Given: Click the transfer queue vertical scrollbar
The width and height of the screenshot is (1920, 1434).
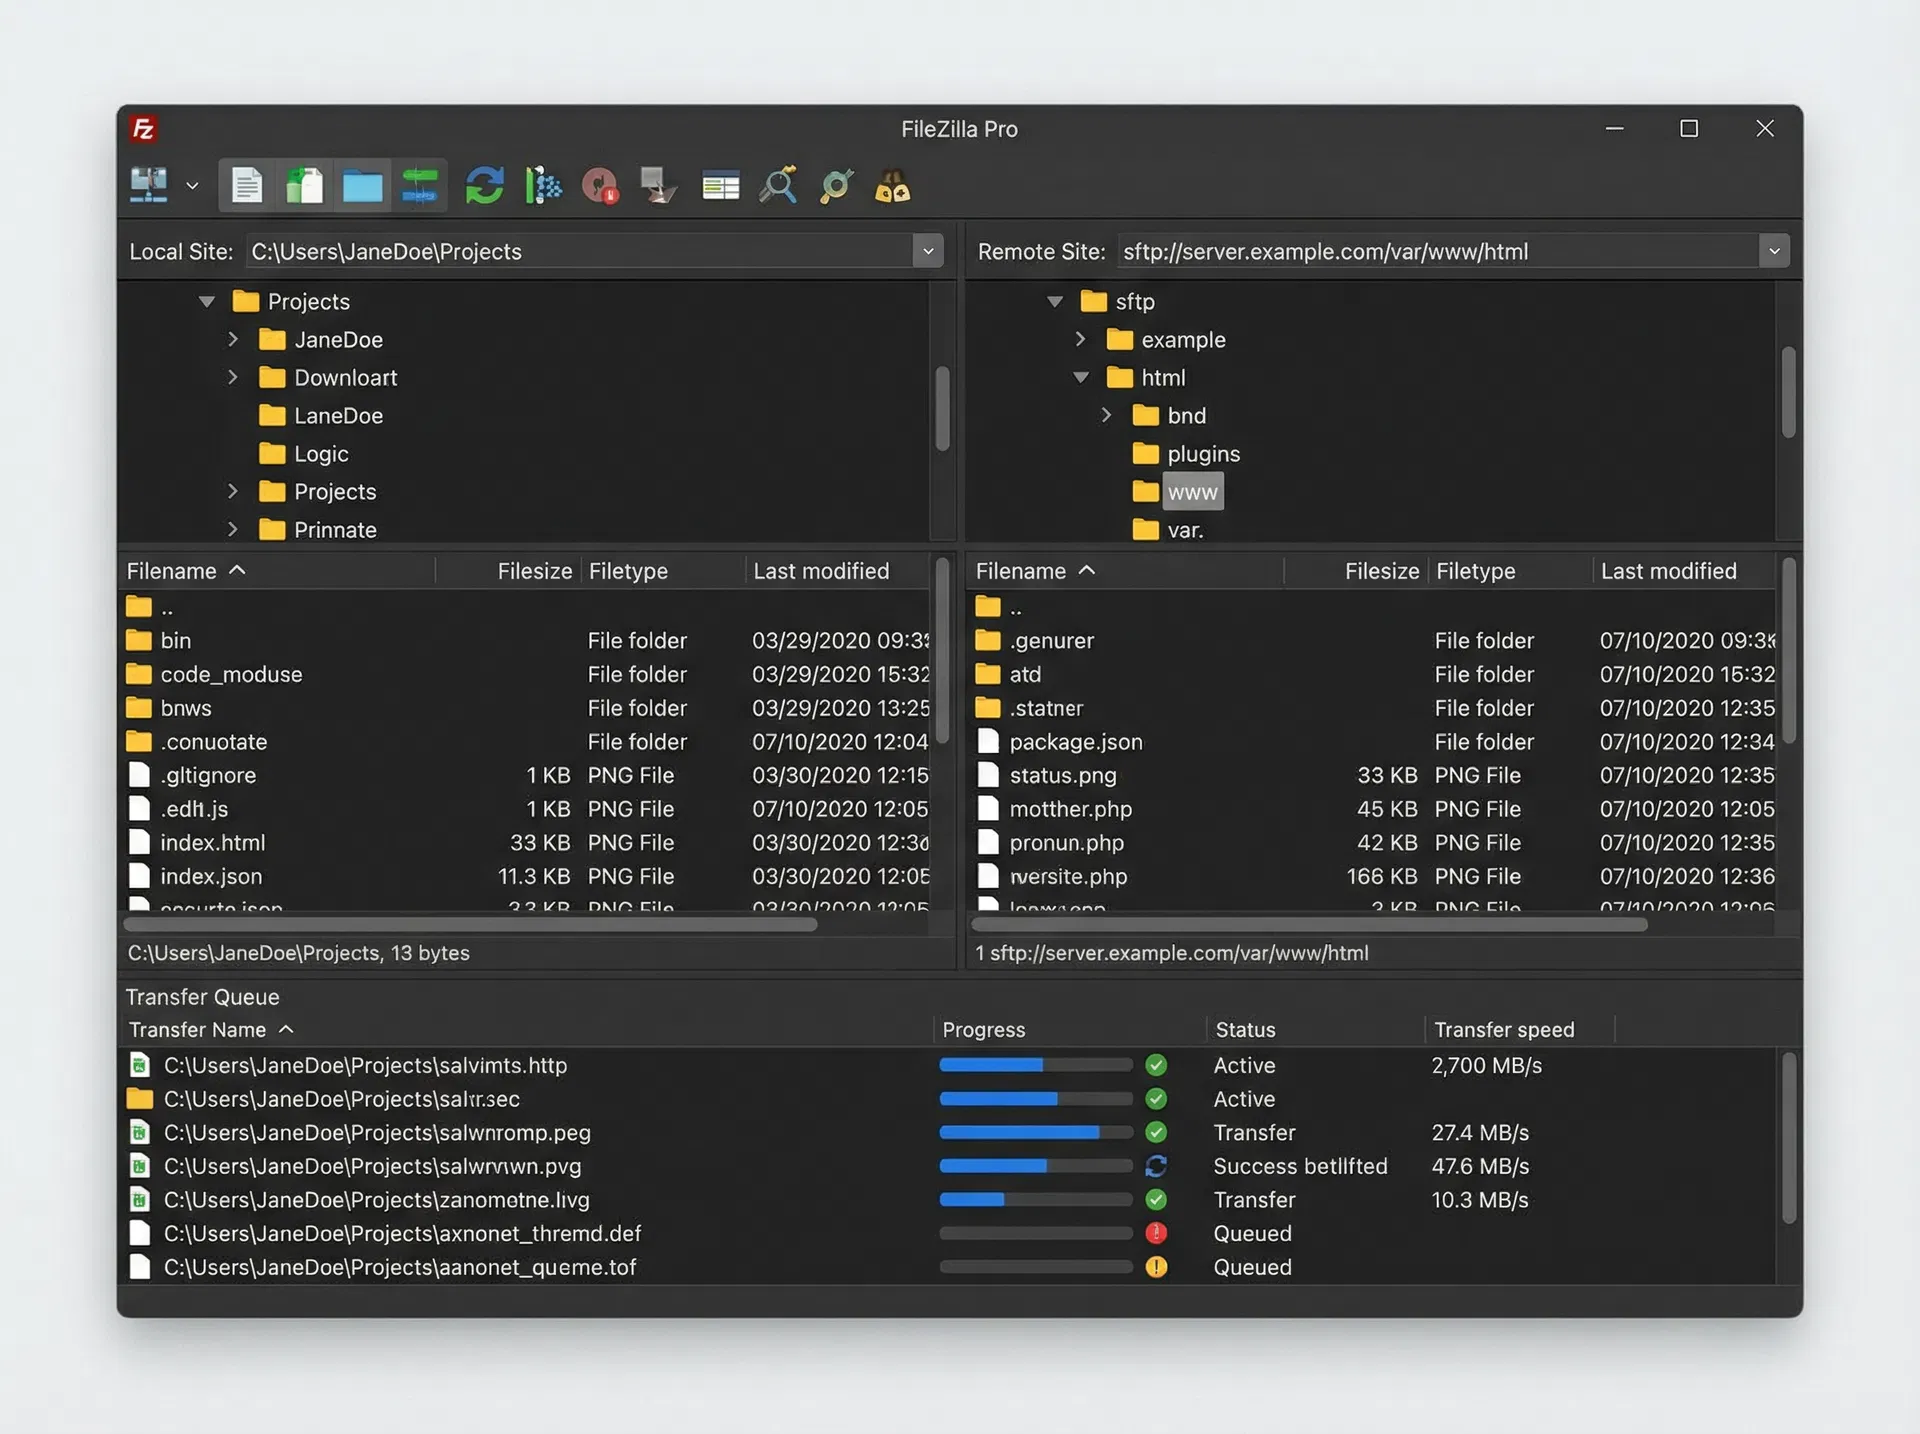Looking at the screenshot, I should 1788,1138.
